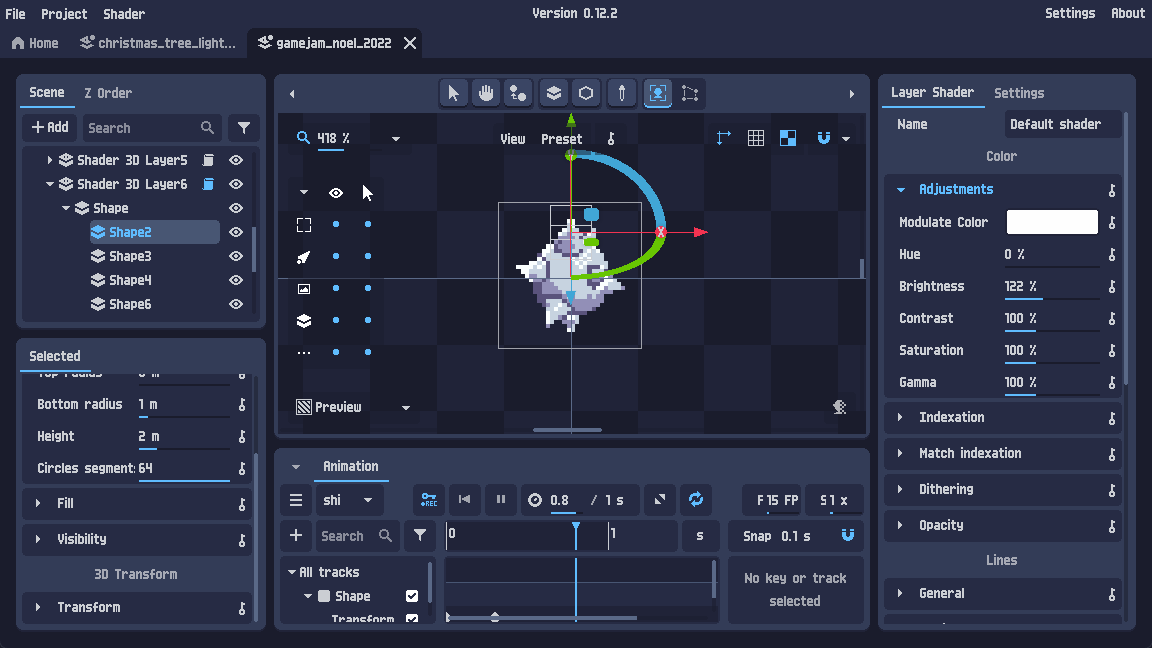Viewport: 1152px width, 648px height.
Task: Expand the Indexation section
Action: 901,417
